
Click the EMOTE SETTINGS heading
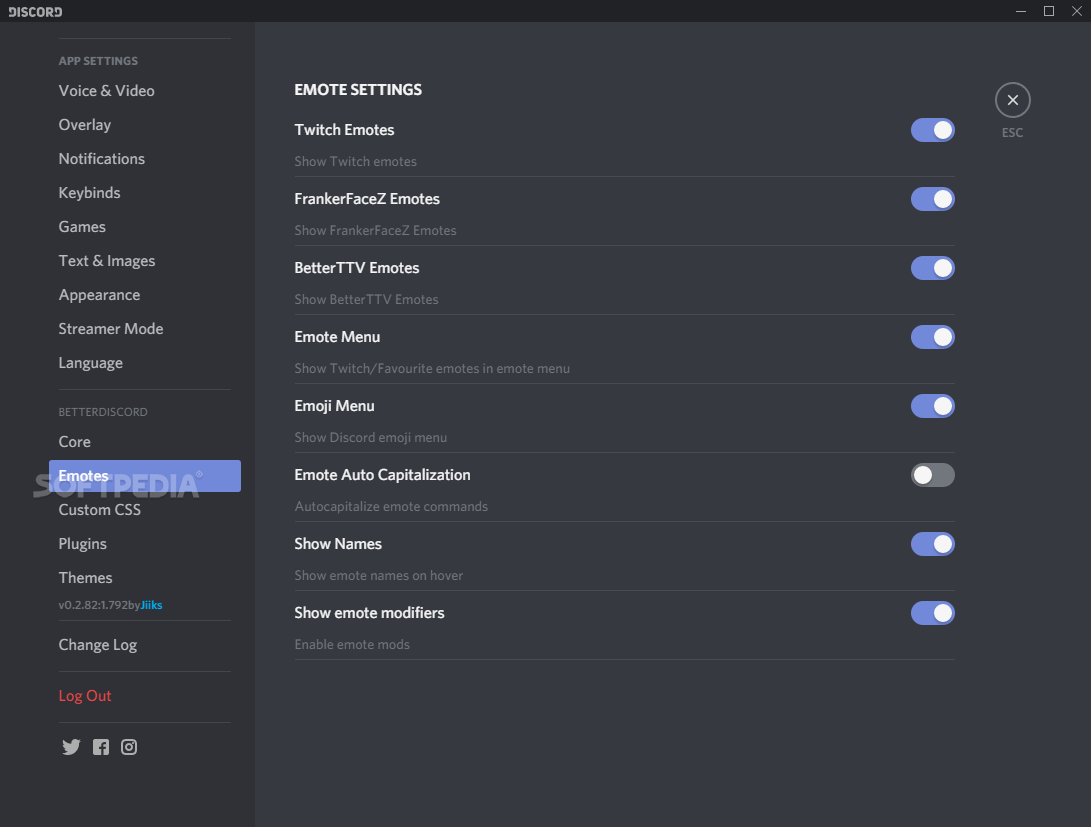coord(358,90)
